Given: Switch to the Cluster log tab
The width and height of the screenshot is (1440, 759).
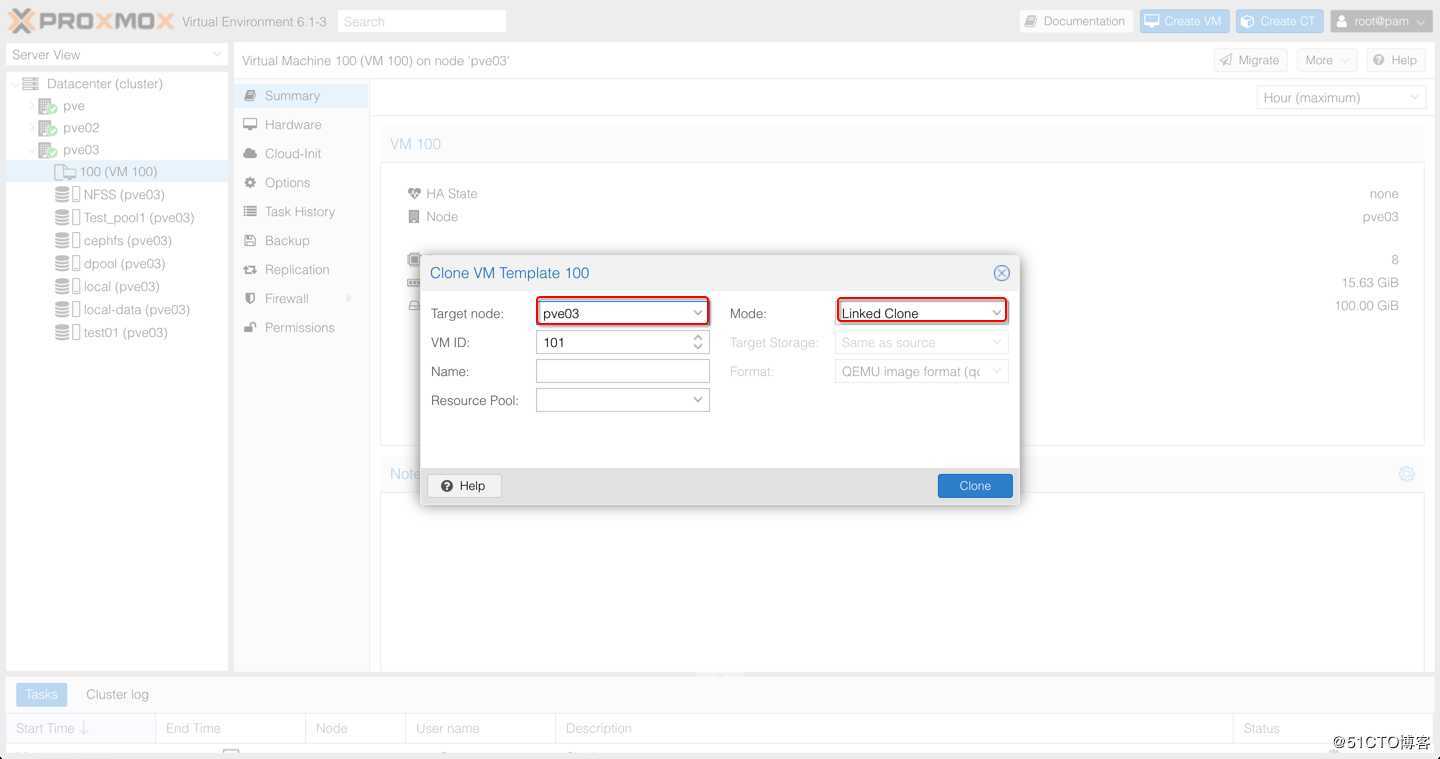Looking at the screenshot, I should 117,694.
